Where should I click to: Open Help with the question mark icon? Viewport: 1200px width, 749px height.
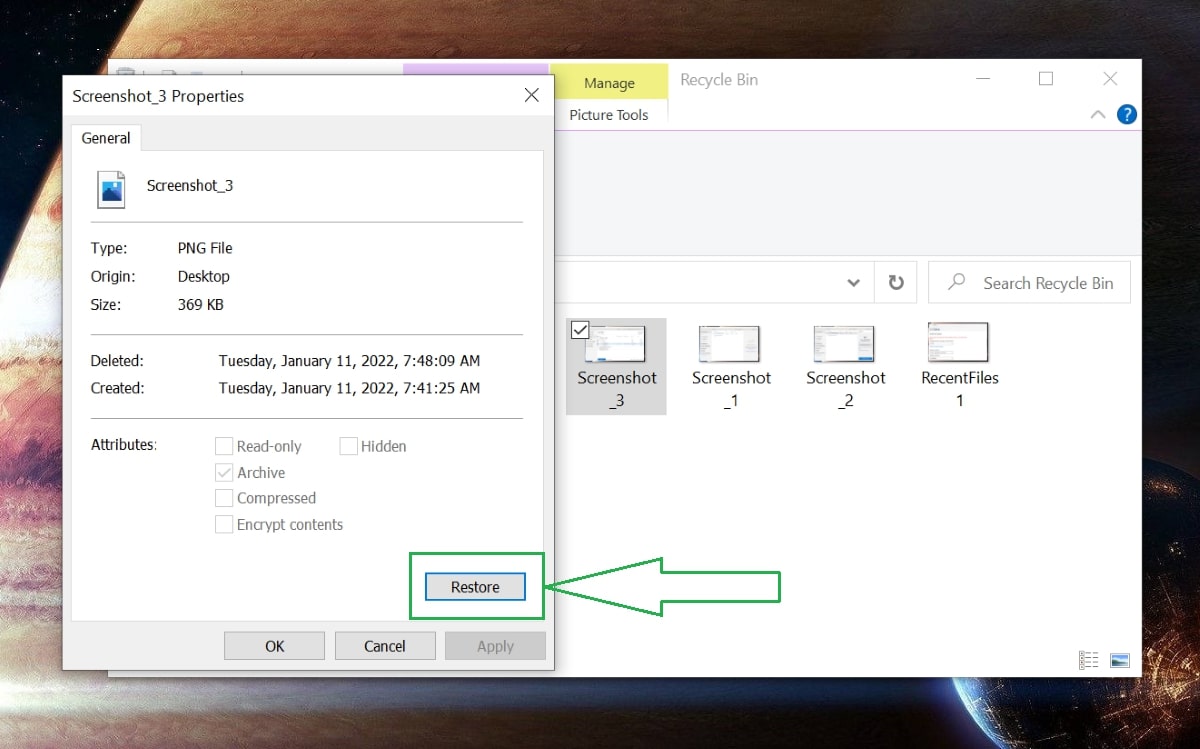[x=1127, y=114]
